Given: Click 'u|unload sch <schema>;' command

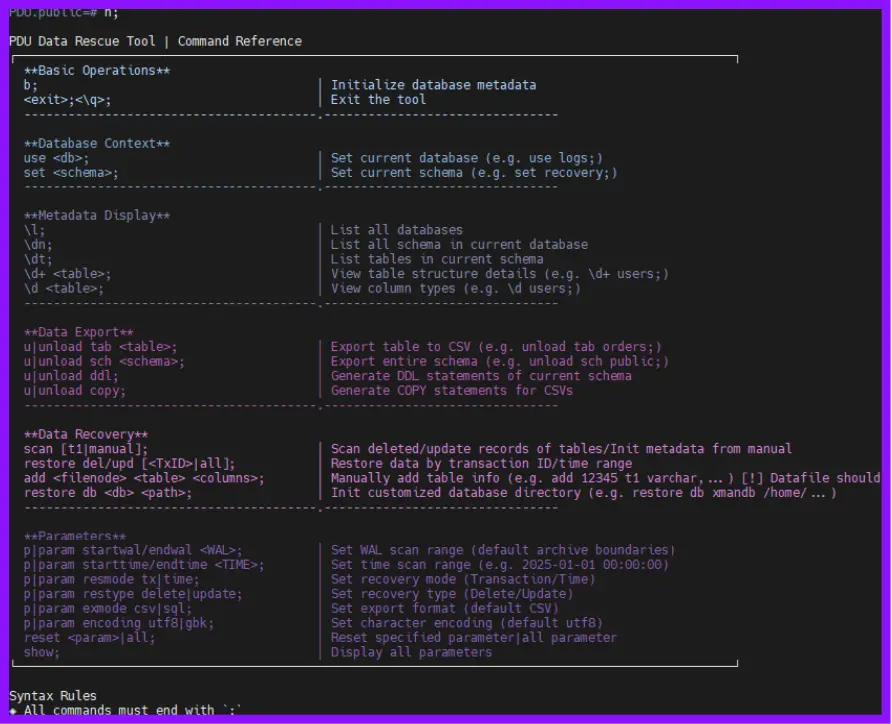Looking at the screenshot, I should click(104, 362).
